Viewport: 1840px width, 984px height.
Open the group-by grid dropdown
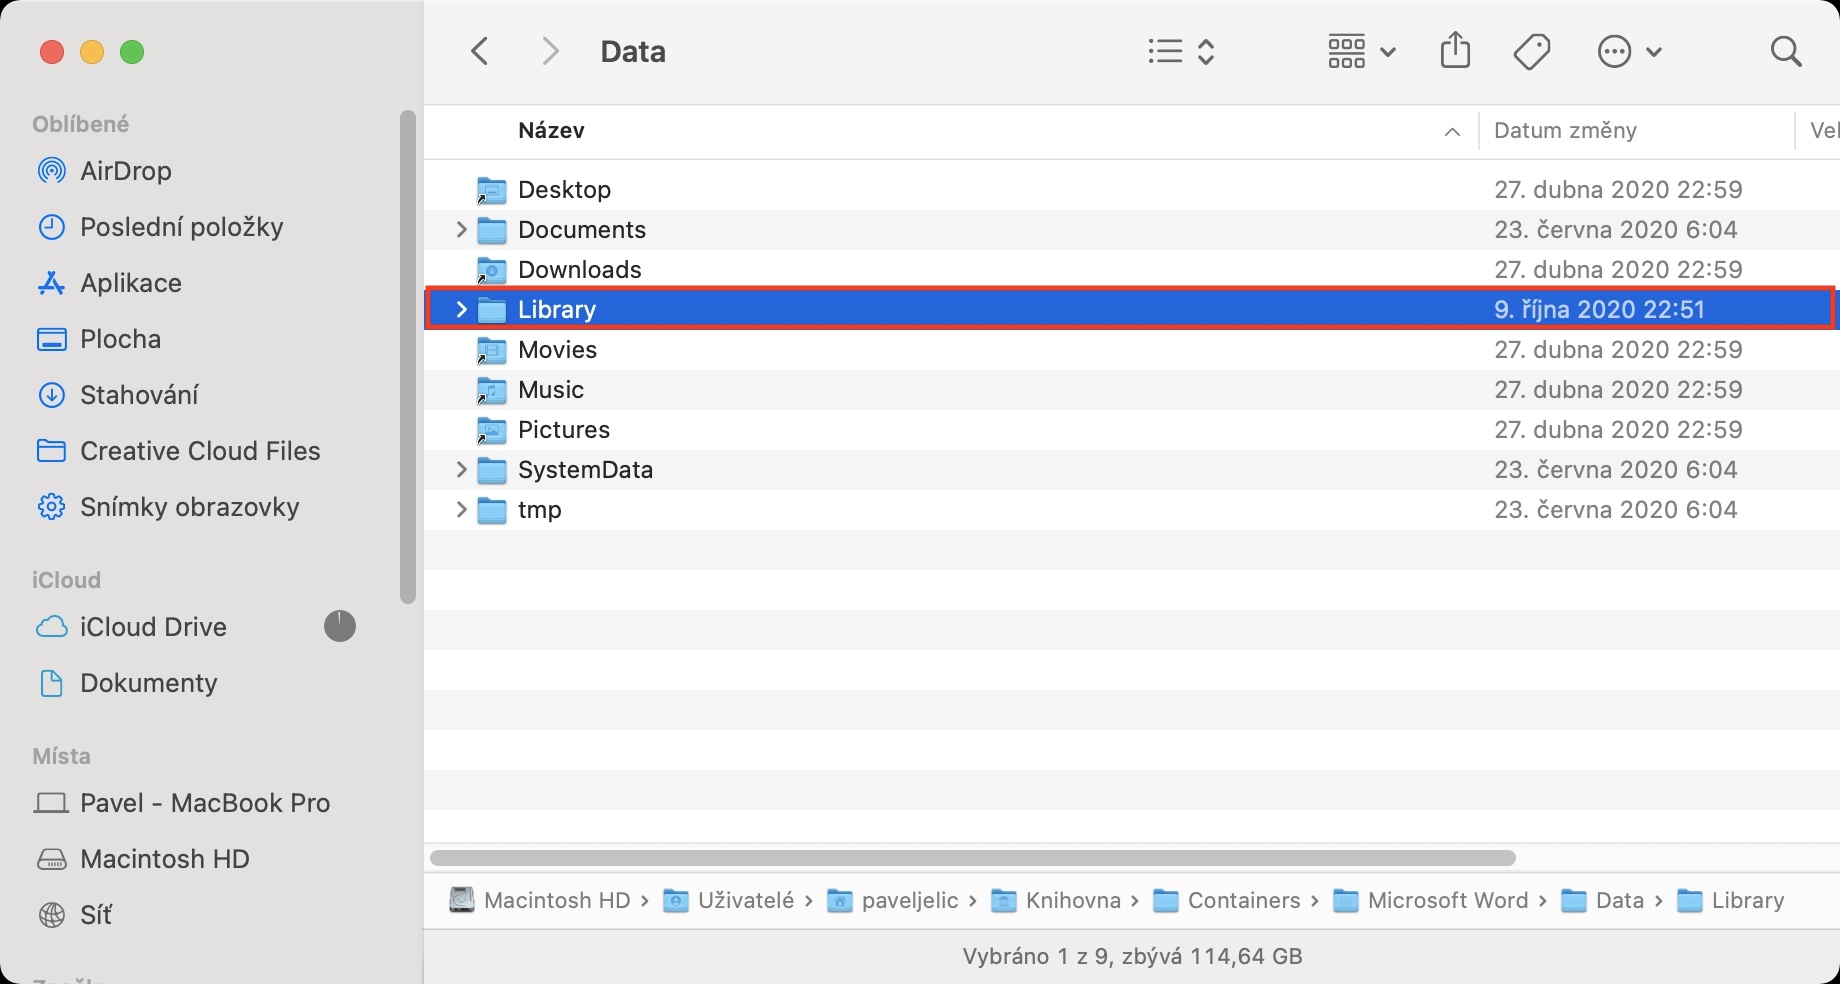1360,51
